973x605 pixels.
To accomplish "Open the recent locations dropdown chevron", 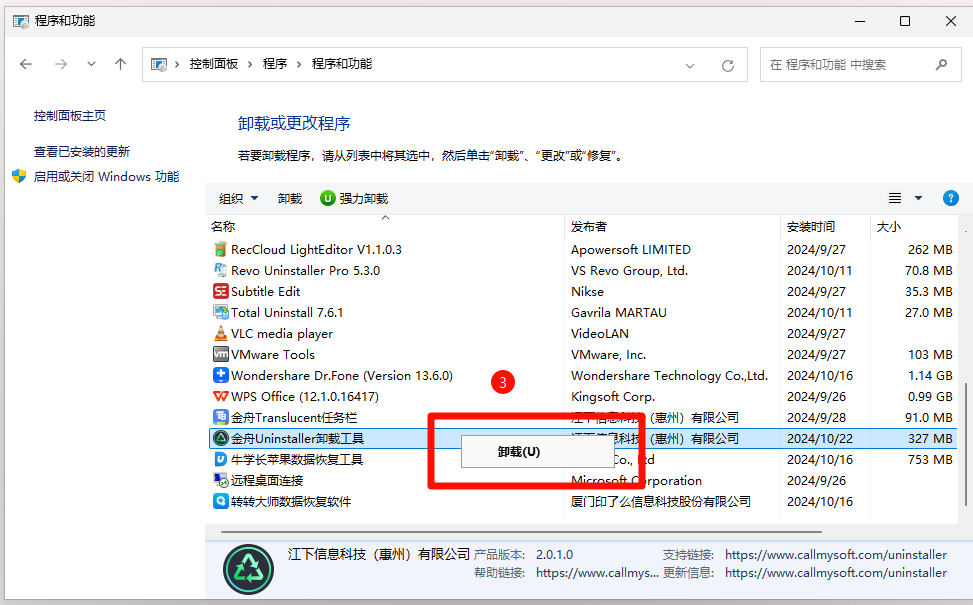I will [x=91, y=64].
